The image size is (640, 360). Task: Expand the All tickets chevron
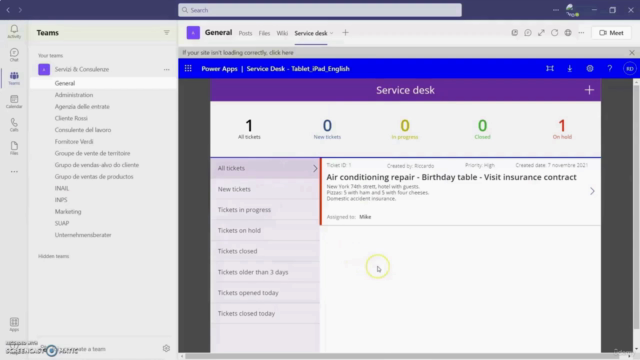click(315, 168)
